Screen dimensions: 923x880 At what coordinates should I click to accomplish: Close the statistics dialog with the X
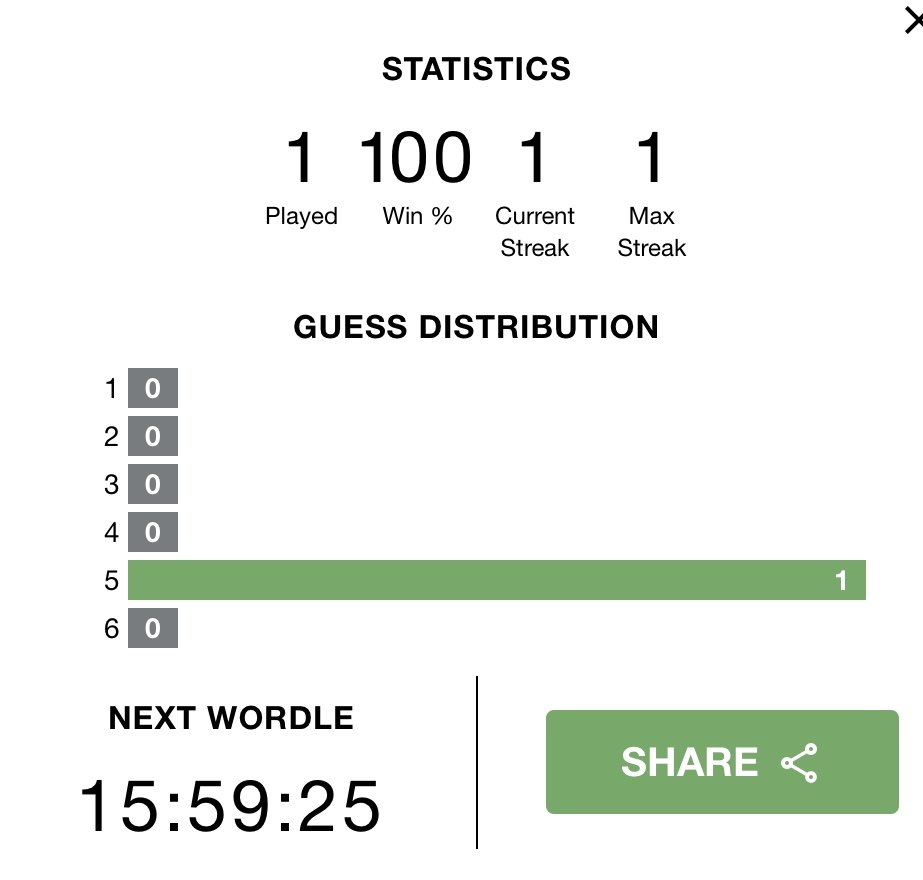(914, 22)
